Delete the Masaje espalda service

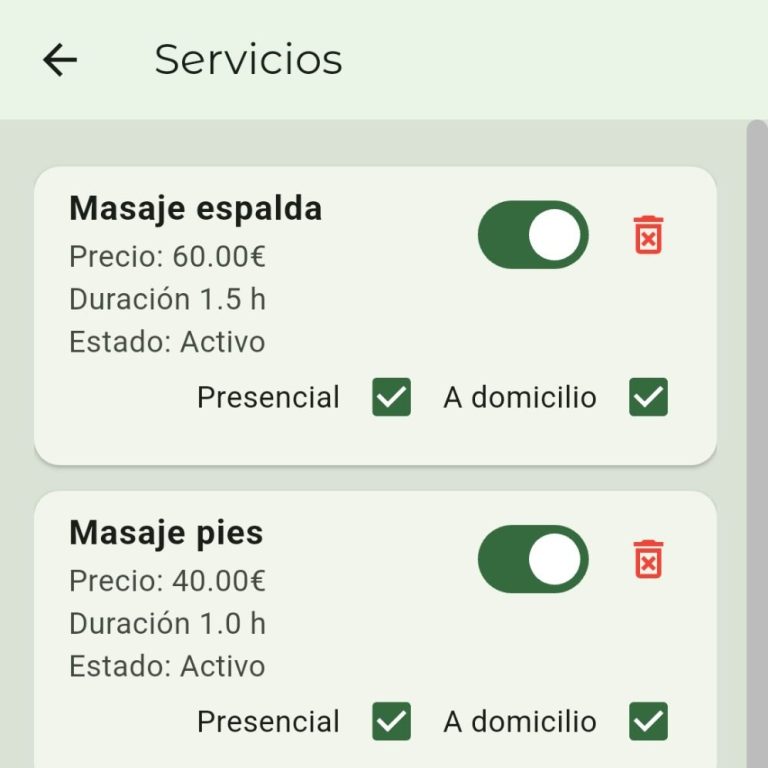[x=648, y=235]
